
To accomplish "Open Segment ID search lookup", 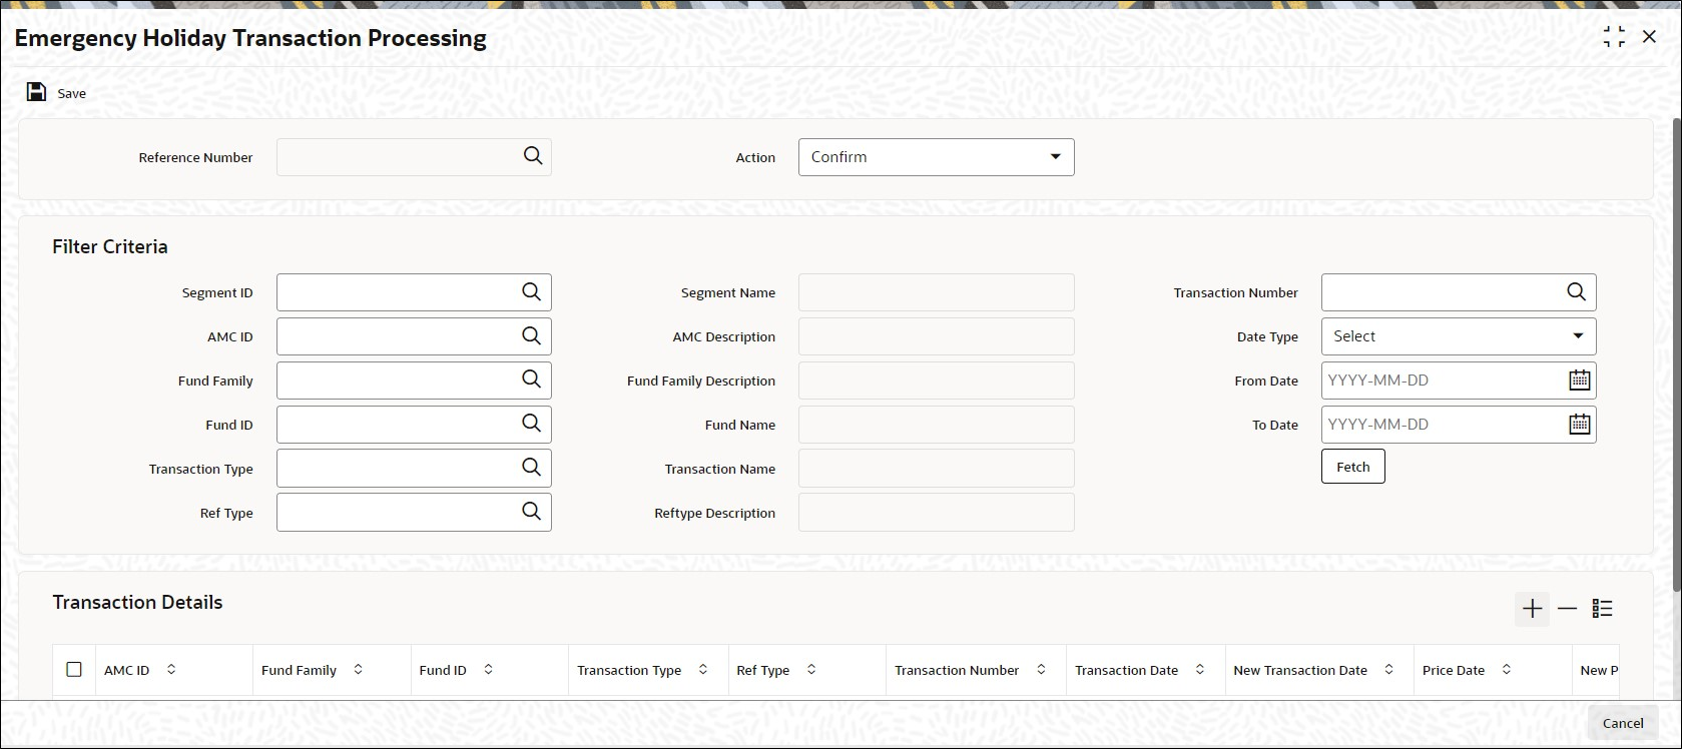I will [x=531, y=291].
